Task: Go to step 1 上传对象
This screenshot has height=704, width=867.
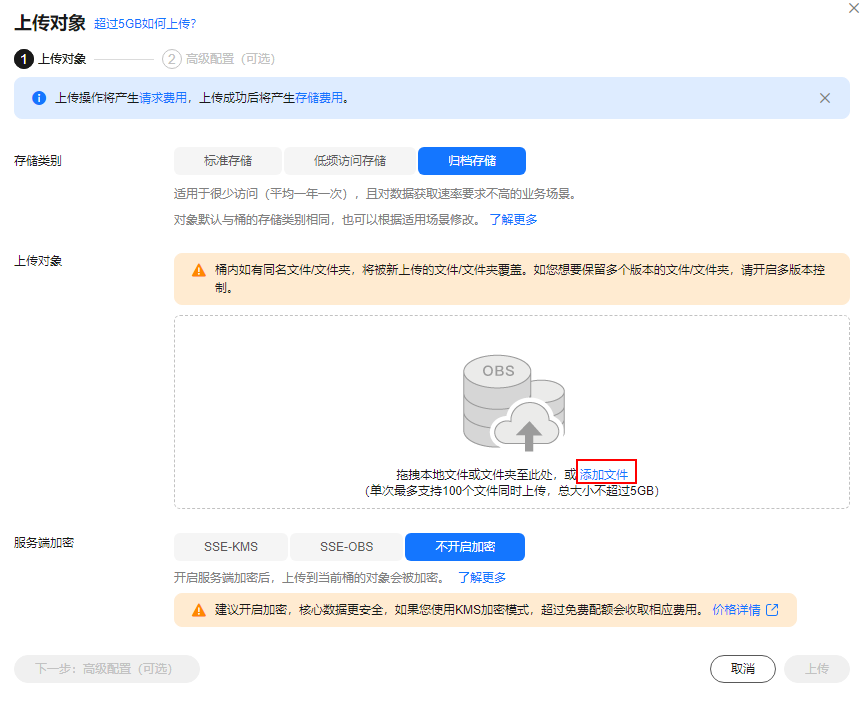Action: [50, 59]
